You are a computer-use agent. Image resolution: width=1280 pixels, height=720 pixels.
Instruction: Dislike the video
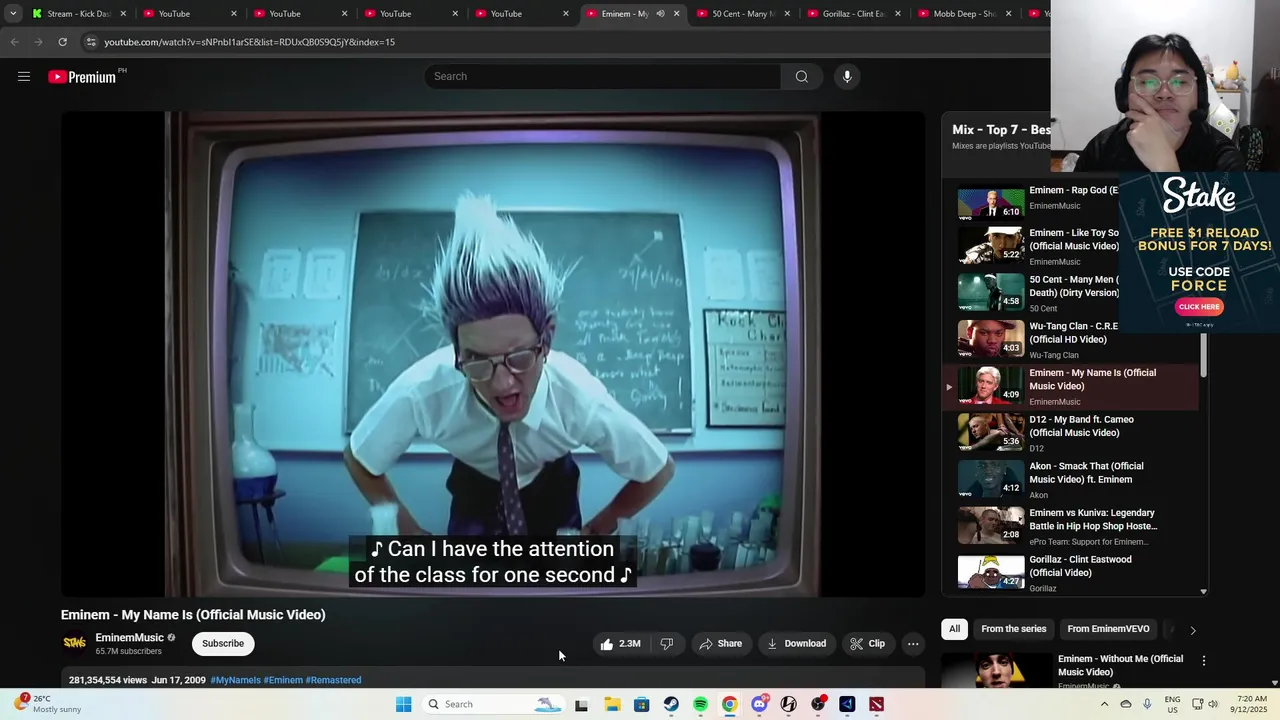[666, 644]
